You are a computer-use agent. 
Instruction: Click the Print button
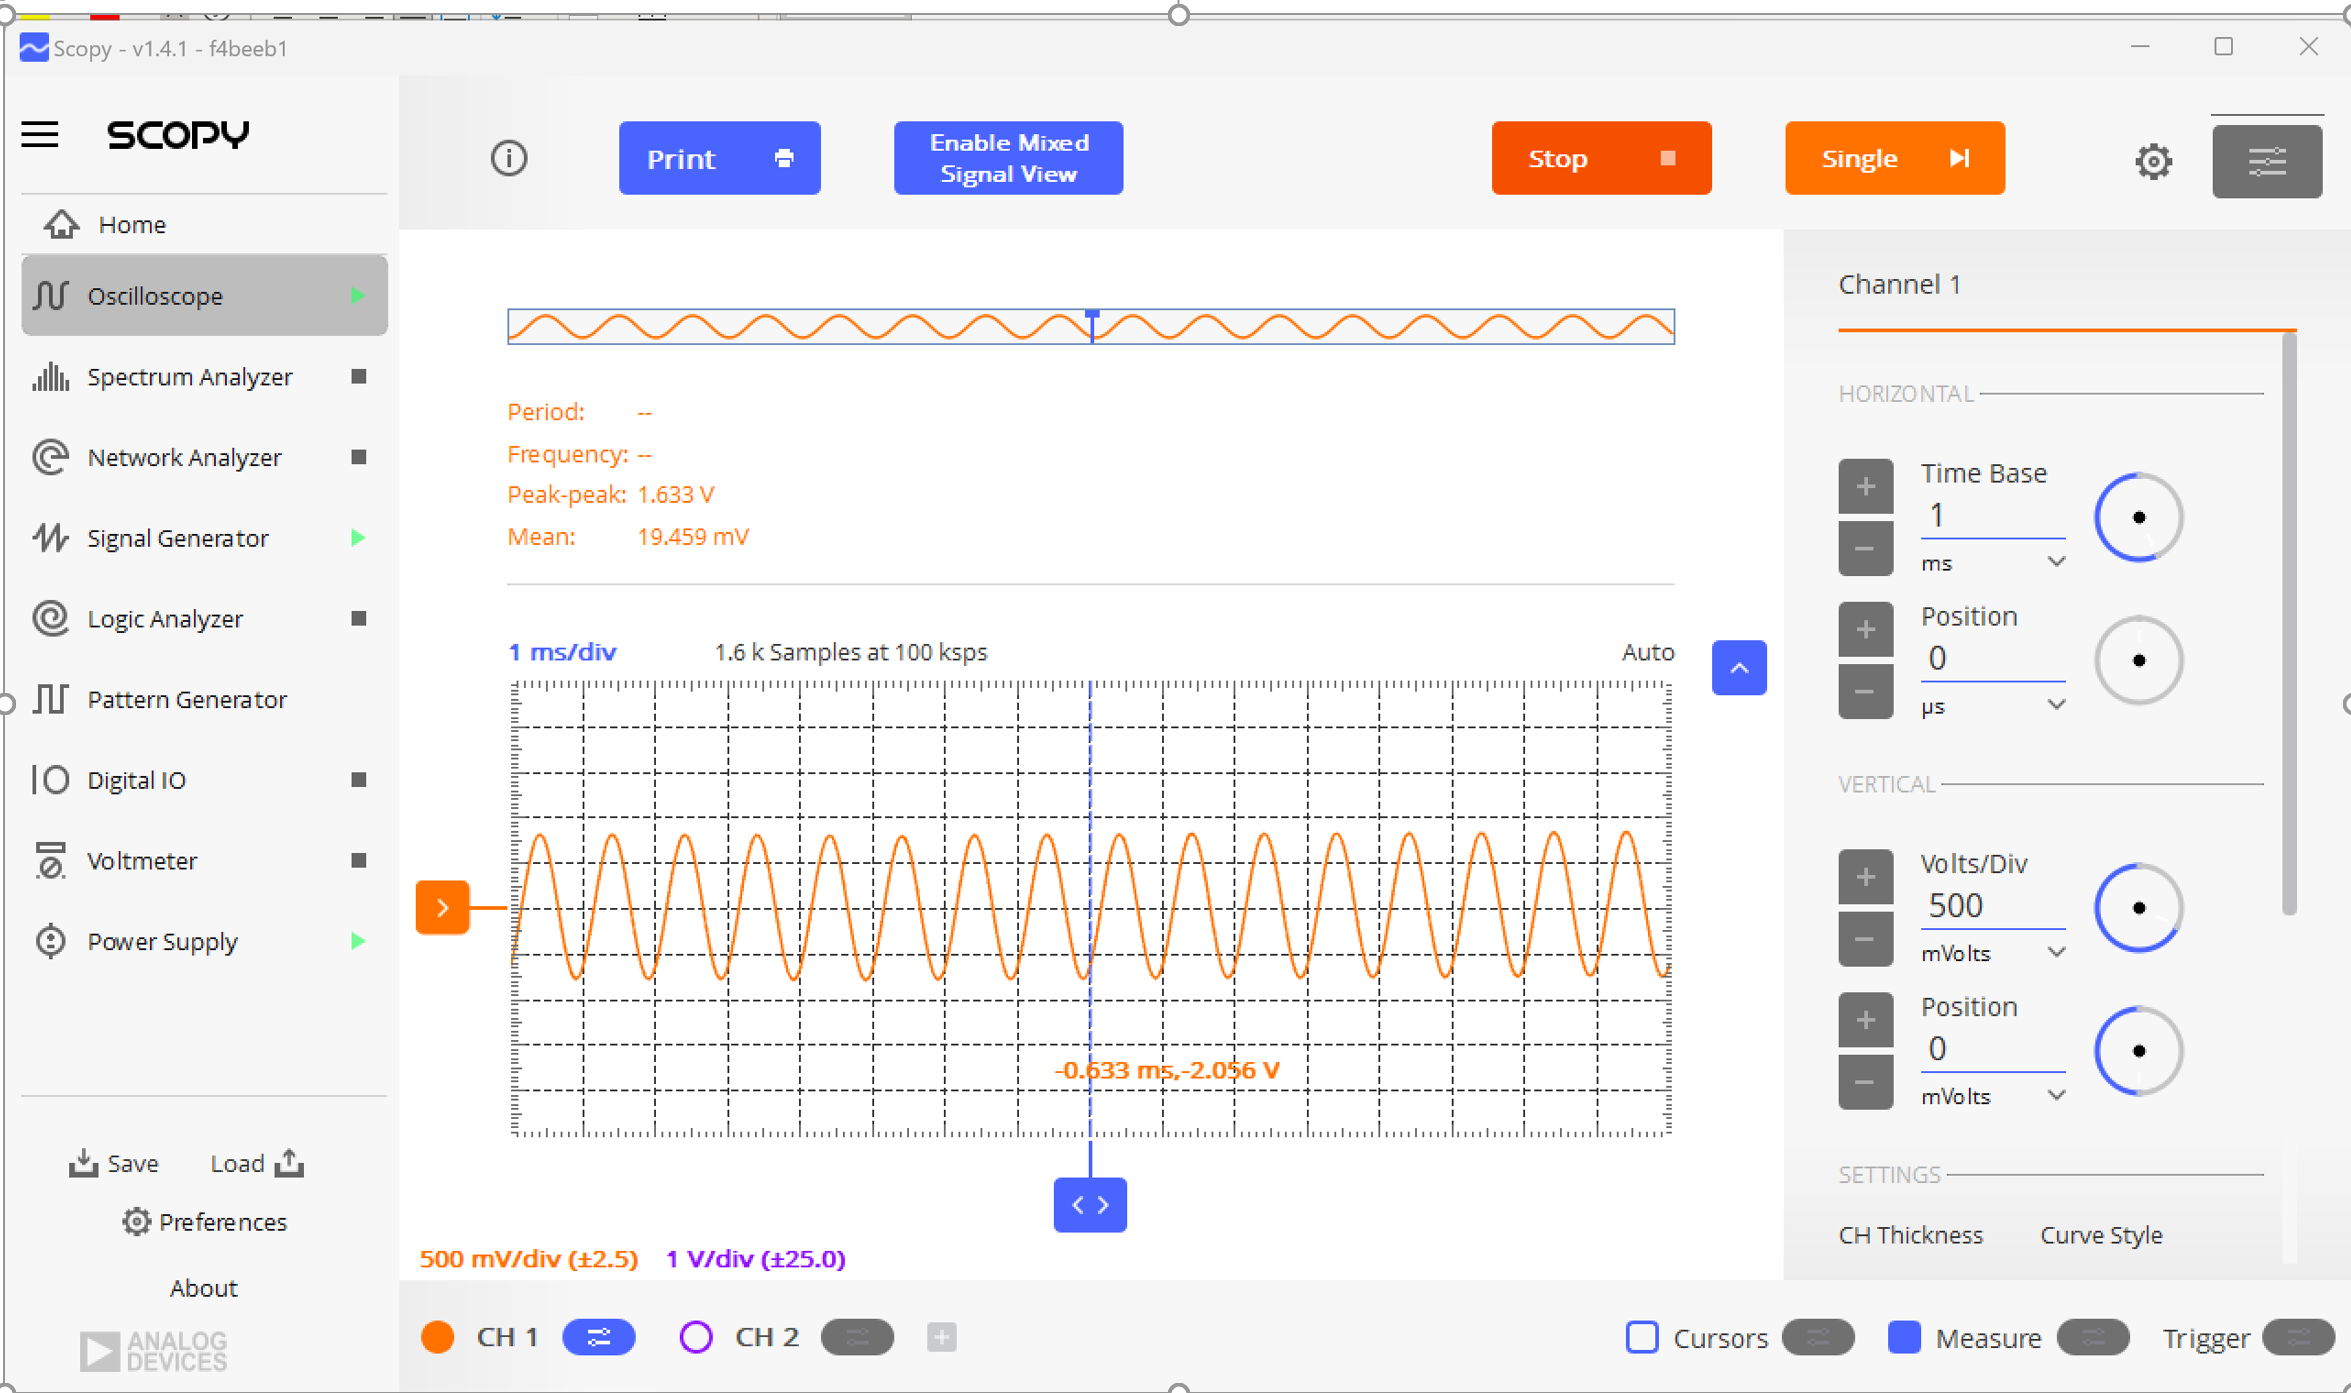pyautogui.click(x=719, y=158)
